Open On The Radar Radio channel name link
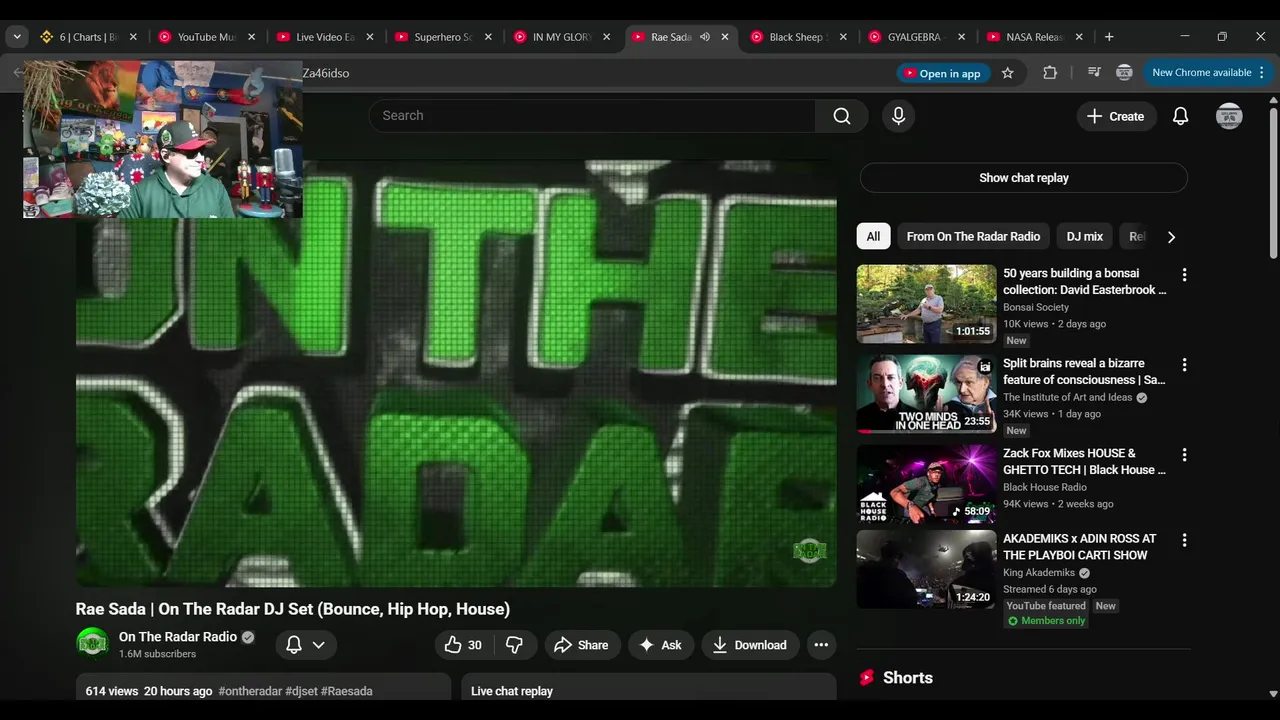 [178, 637]
